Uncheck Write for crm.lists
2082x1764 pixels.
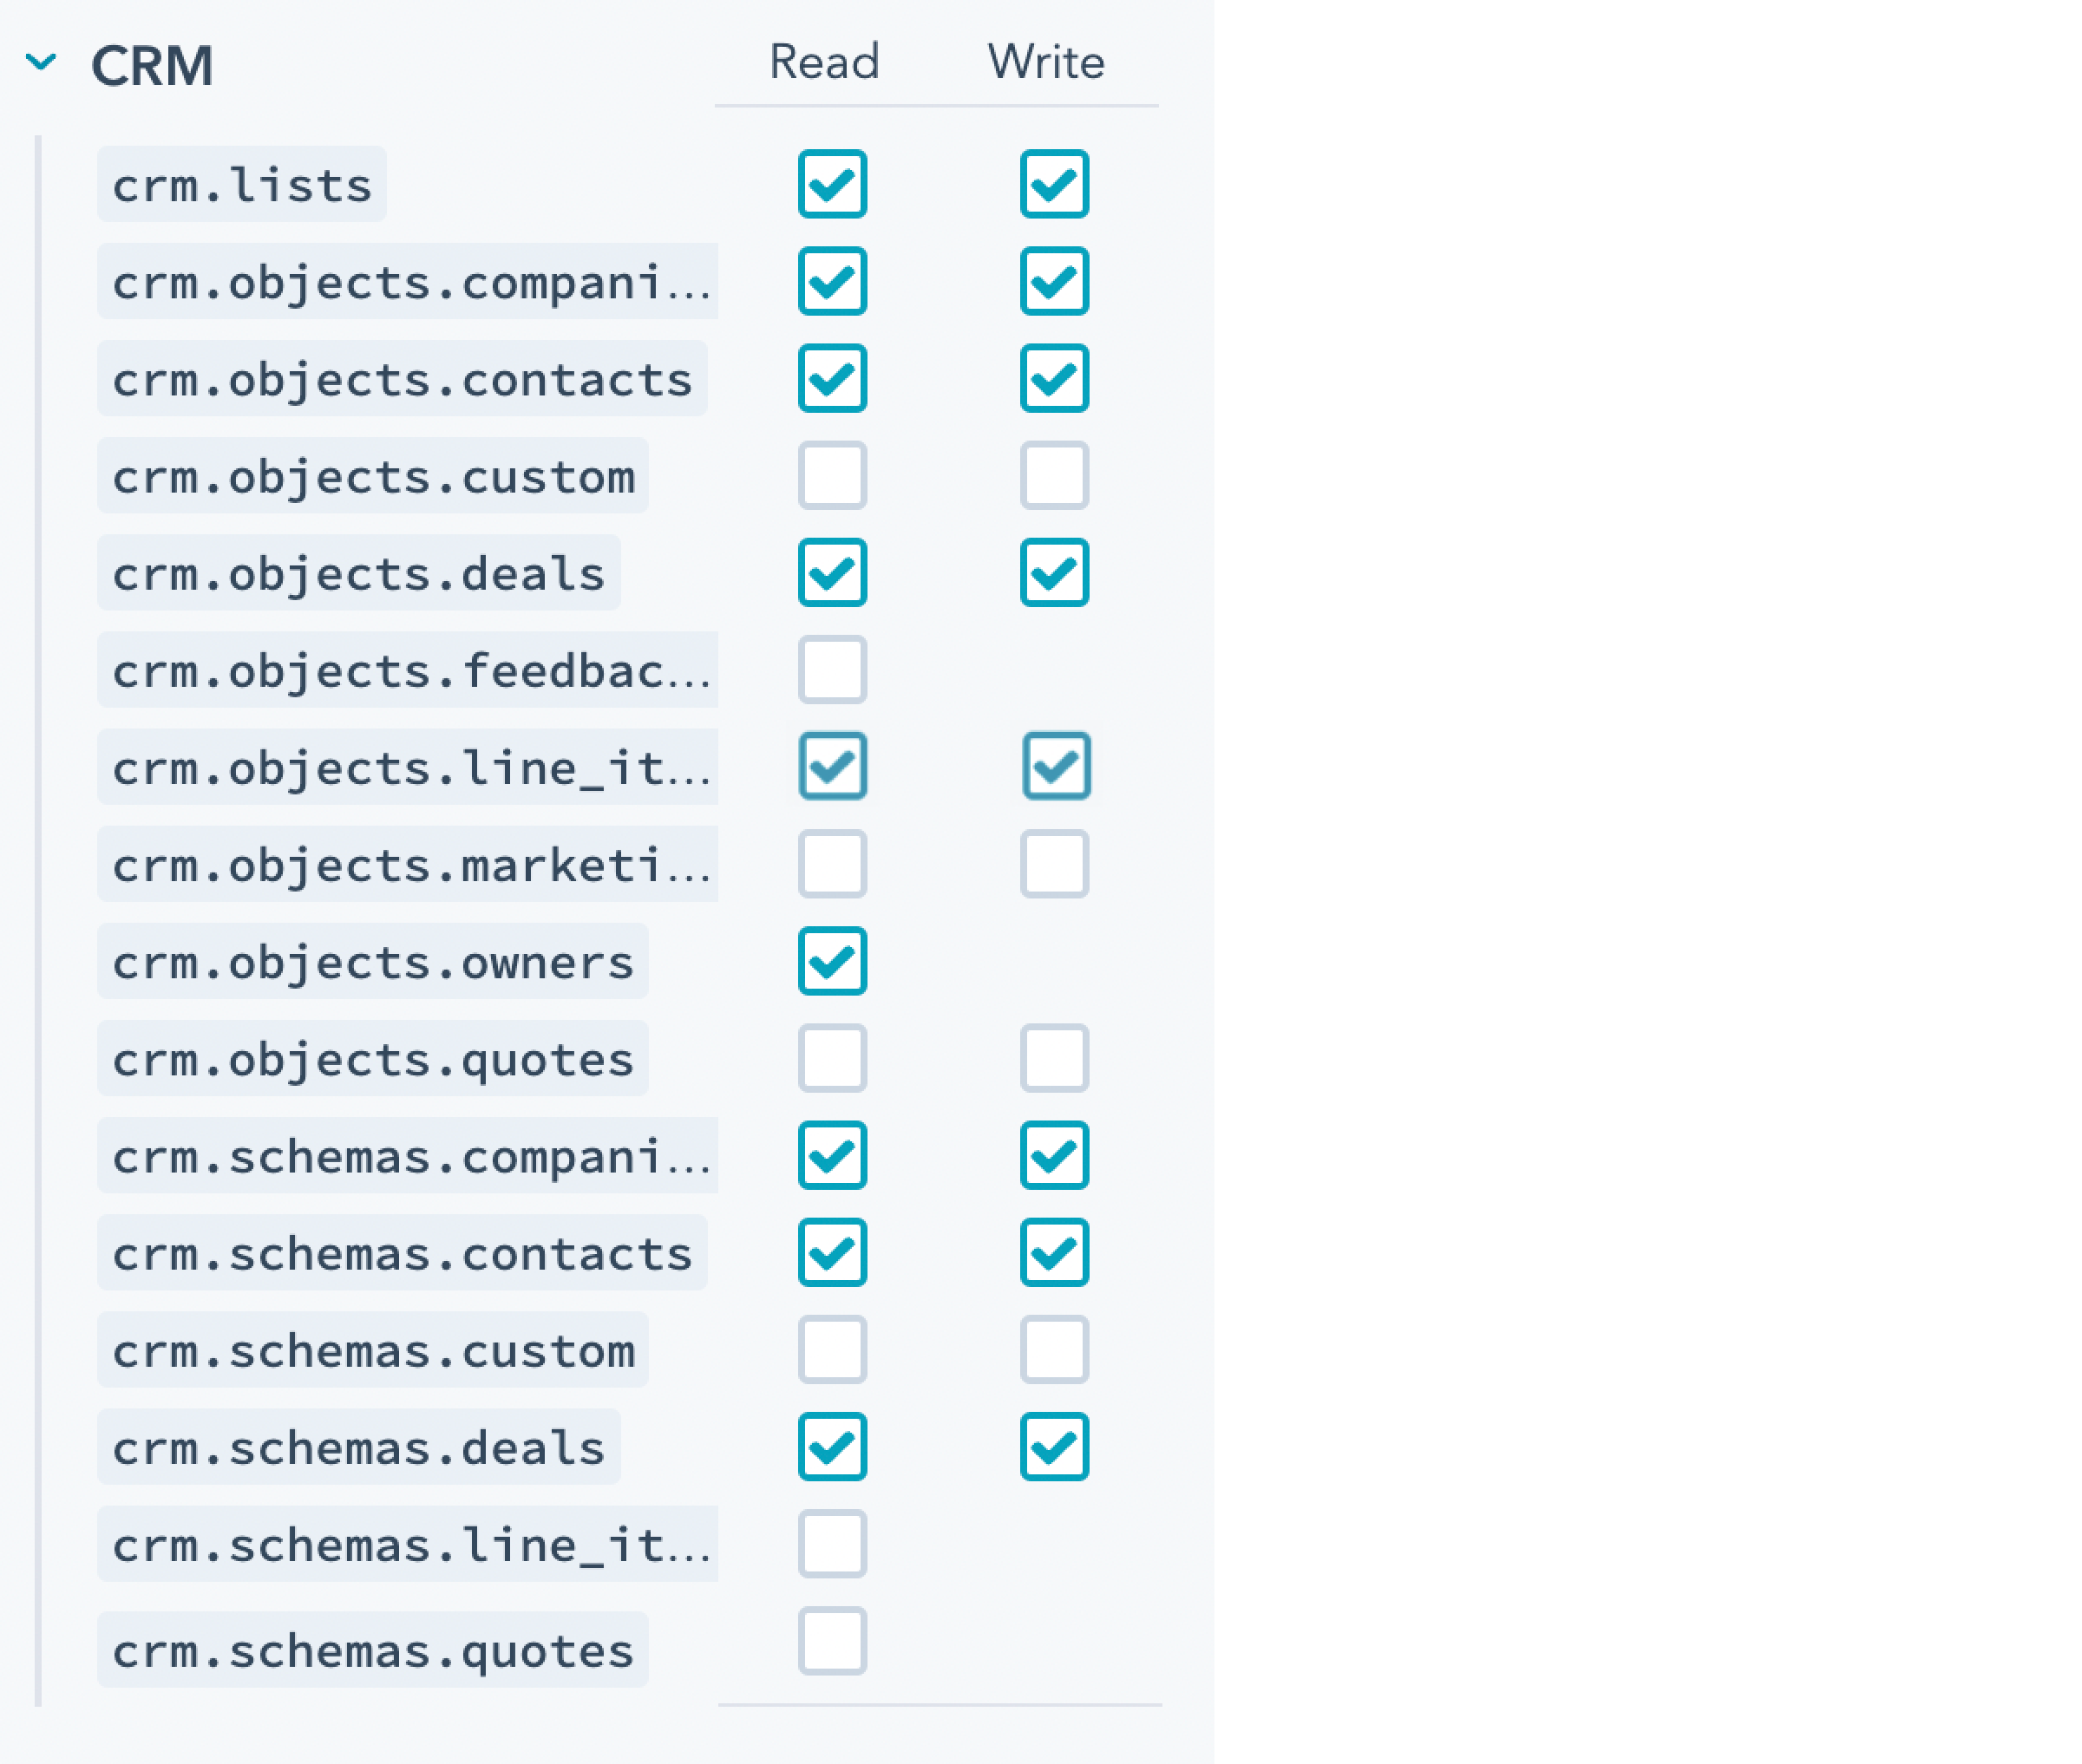1054,184
